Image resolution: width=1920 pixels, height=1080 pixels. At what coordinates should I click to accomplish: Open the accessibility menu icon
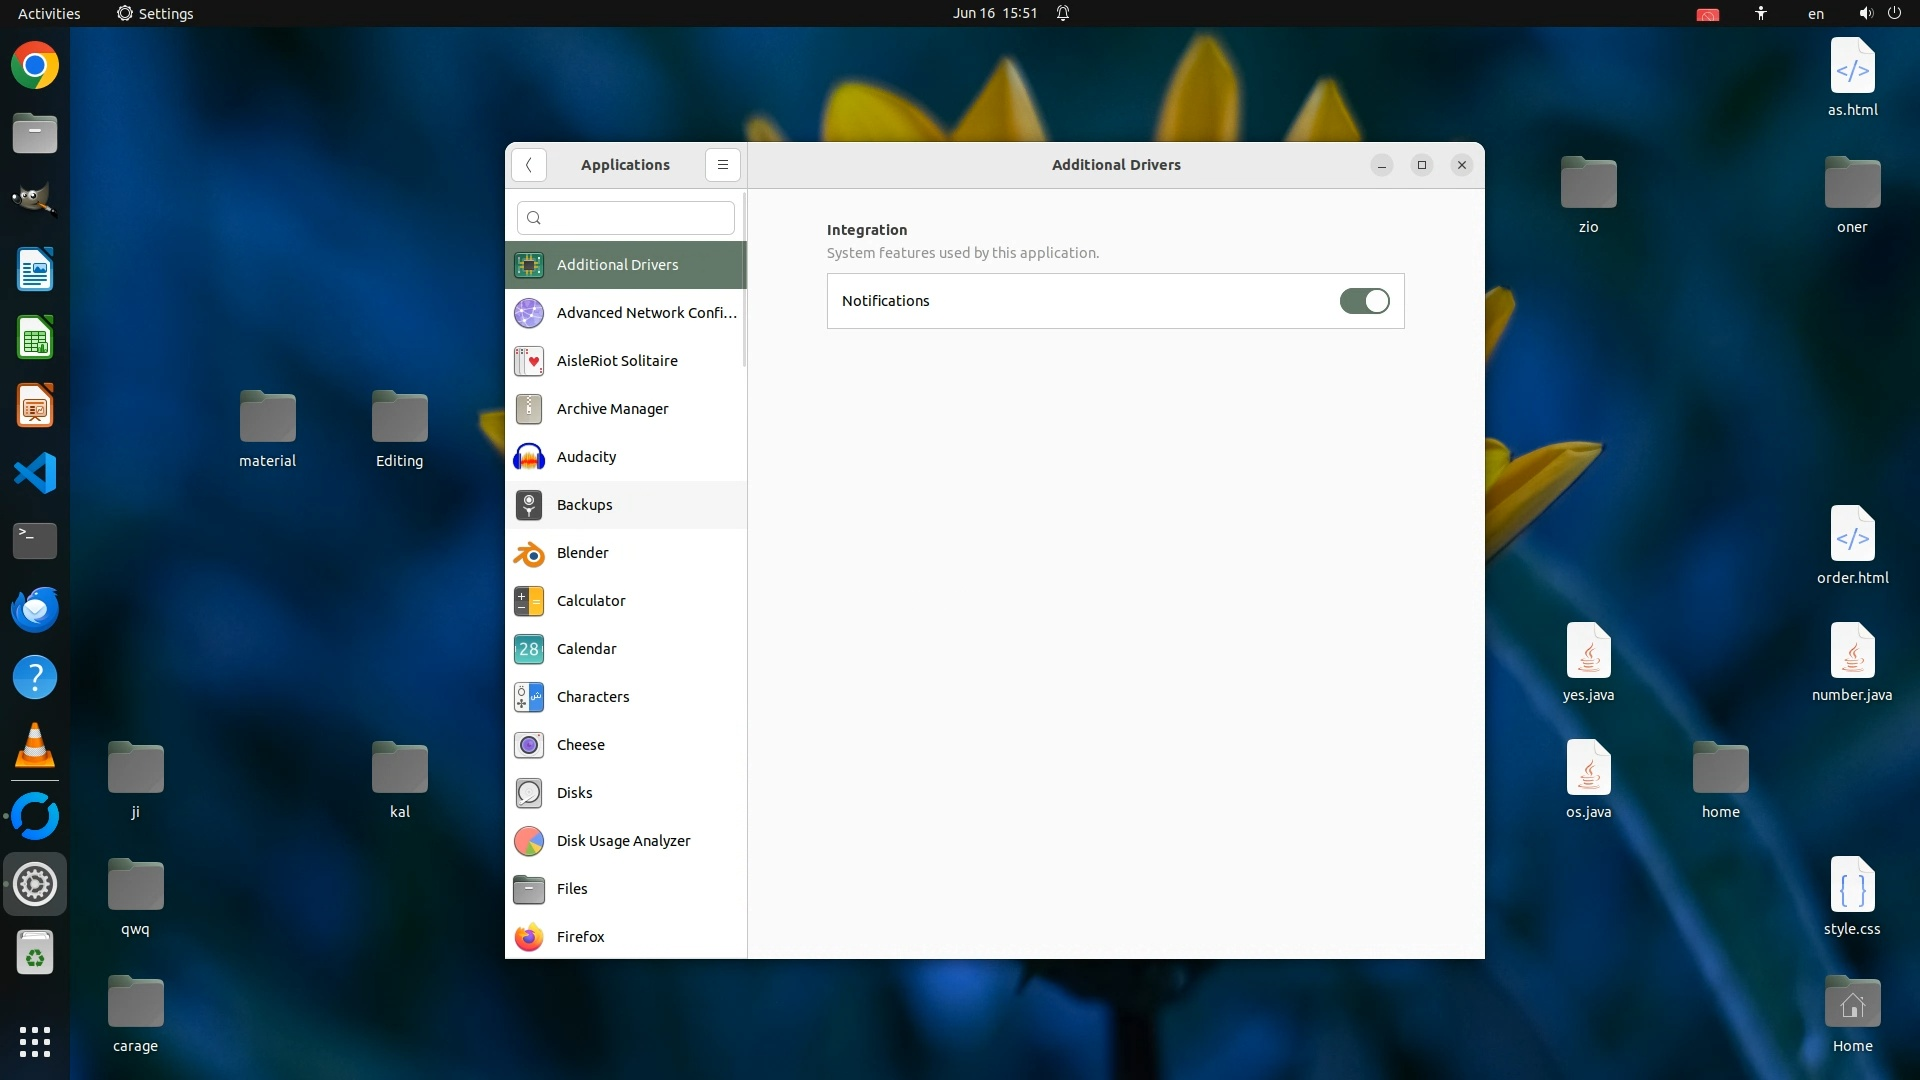coord(1761,13)
